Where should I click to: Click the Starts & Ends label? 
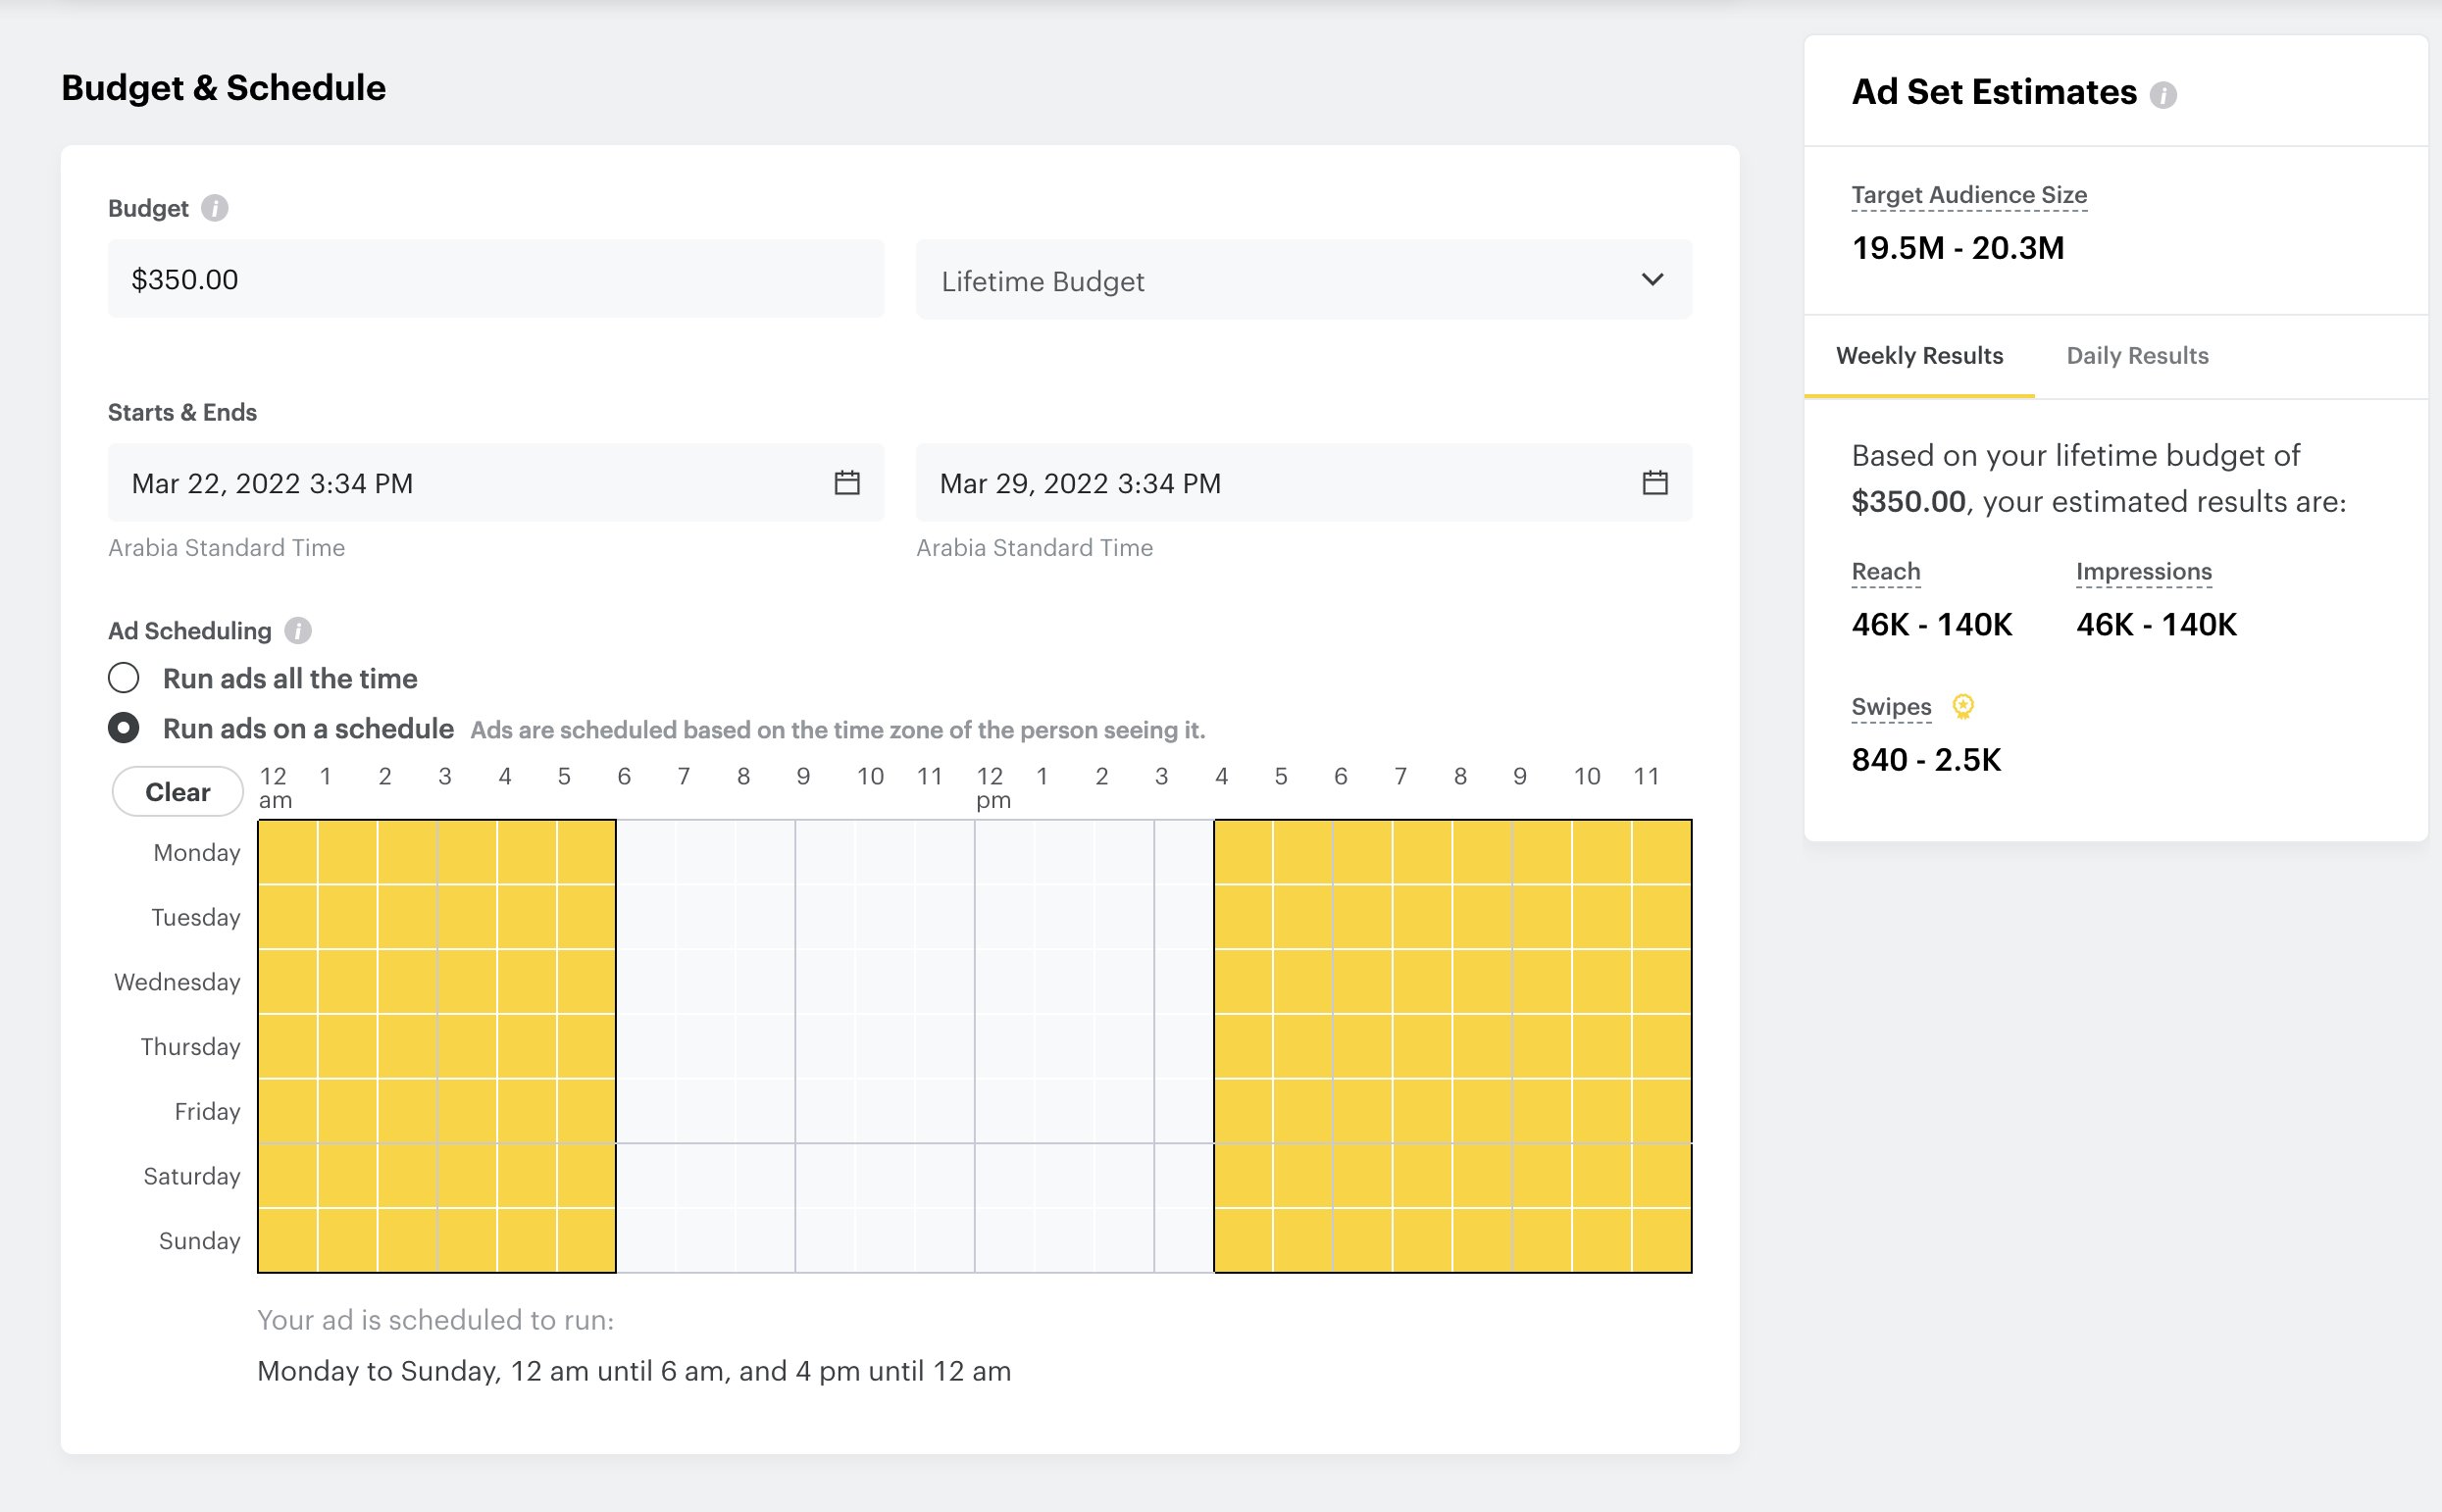(x=182, y=413)
